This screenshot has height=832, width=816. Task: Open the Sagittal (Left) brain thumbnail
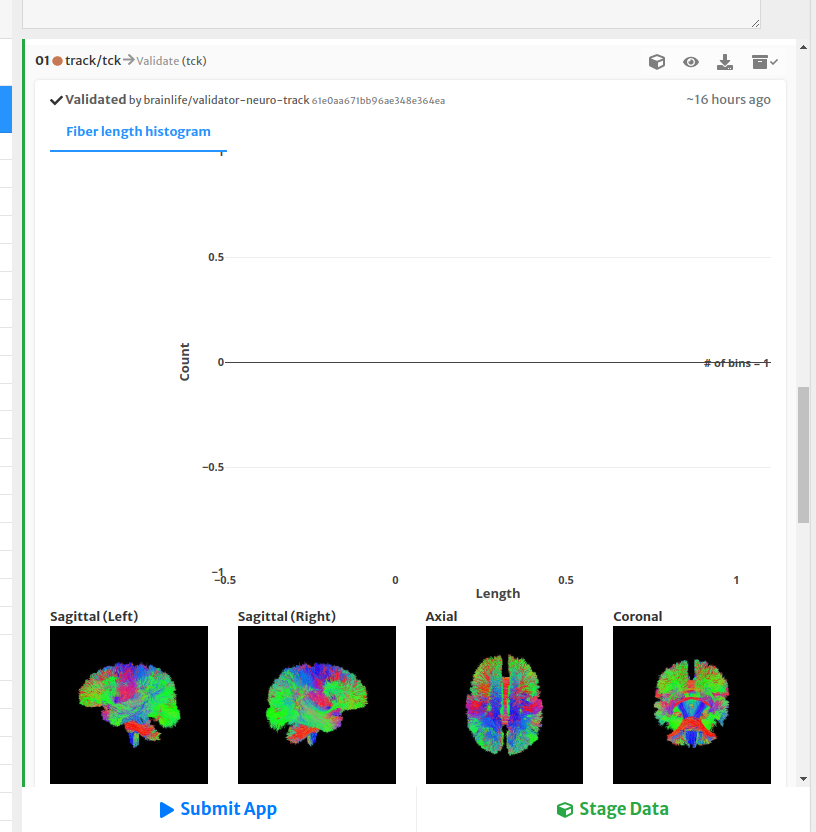[128, 704]
